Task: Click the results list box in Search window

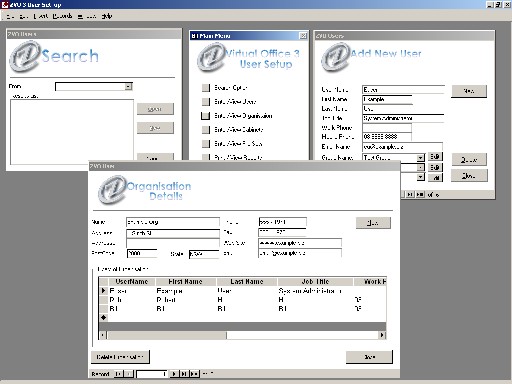Action: pos(72,132)
